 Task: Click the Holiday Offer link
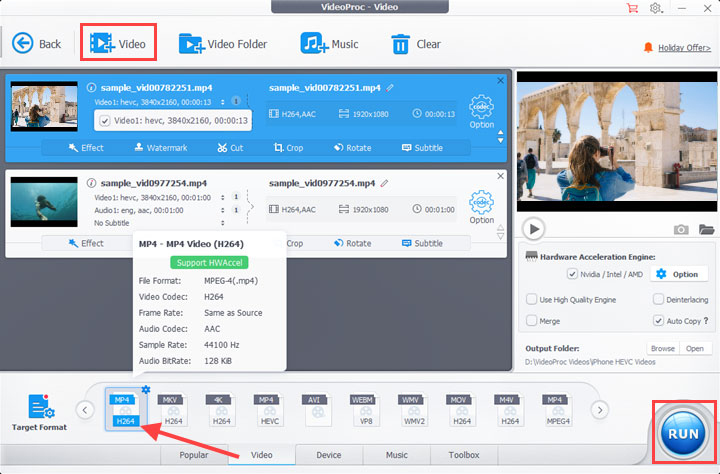point(684,48)
